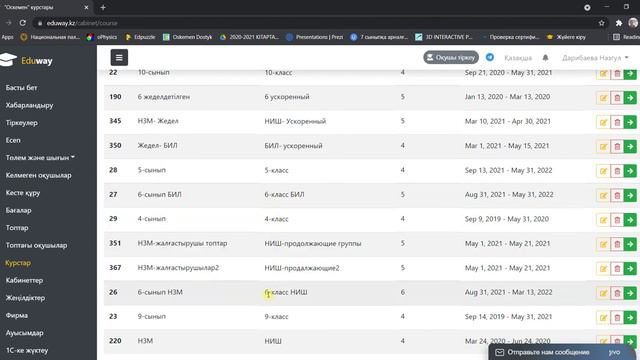Open the Edpuzzle bookmark
Viewport: 640px width, 360px height.
(x=140, y=37)
